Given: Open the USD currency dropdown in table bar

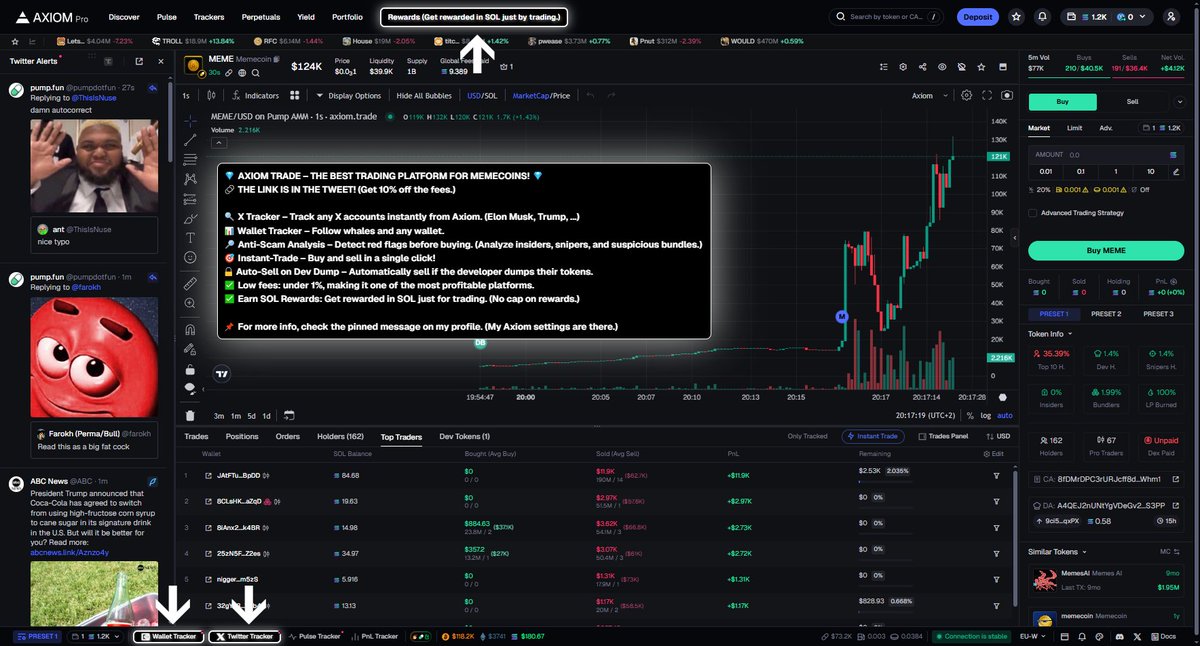Looking at the screenshot, I should 996,436.
